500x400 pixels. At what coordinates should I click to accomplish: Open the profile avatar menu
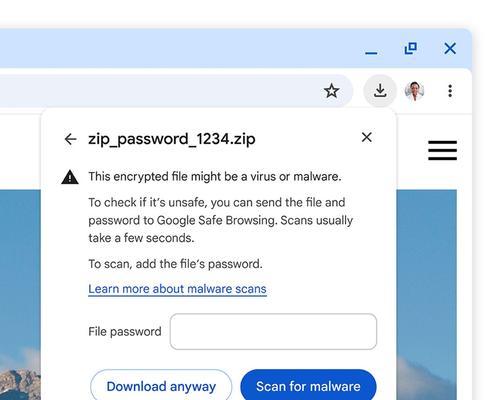pyautogui.click(x=414, y=91)
